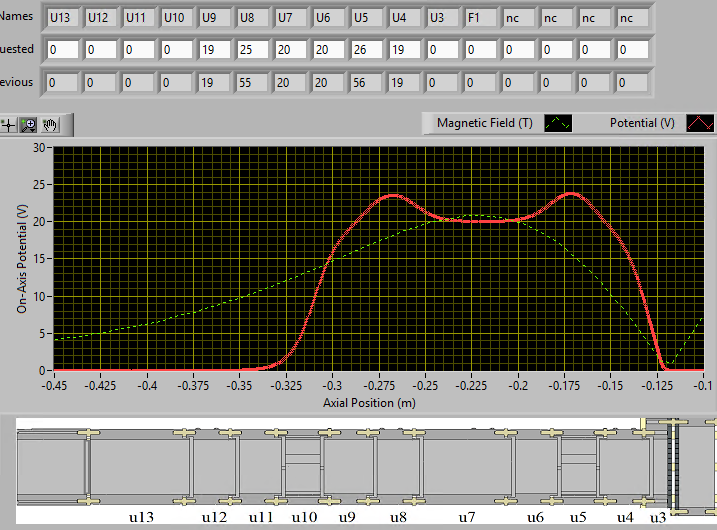Click electrode label u3 in diagram
The height and width of the screenshot is (530, 717).
pyautogui.click(x=658, y=518)
